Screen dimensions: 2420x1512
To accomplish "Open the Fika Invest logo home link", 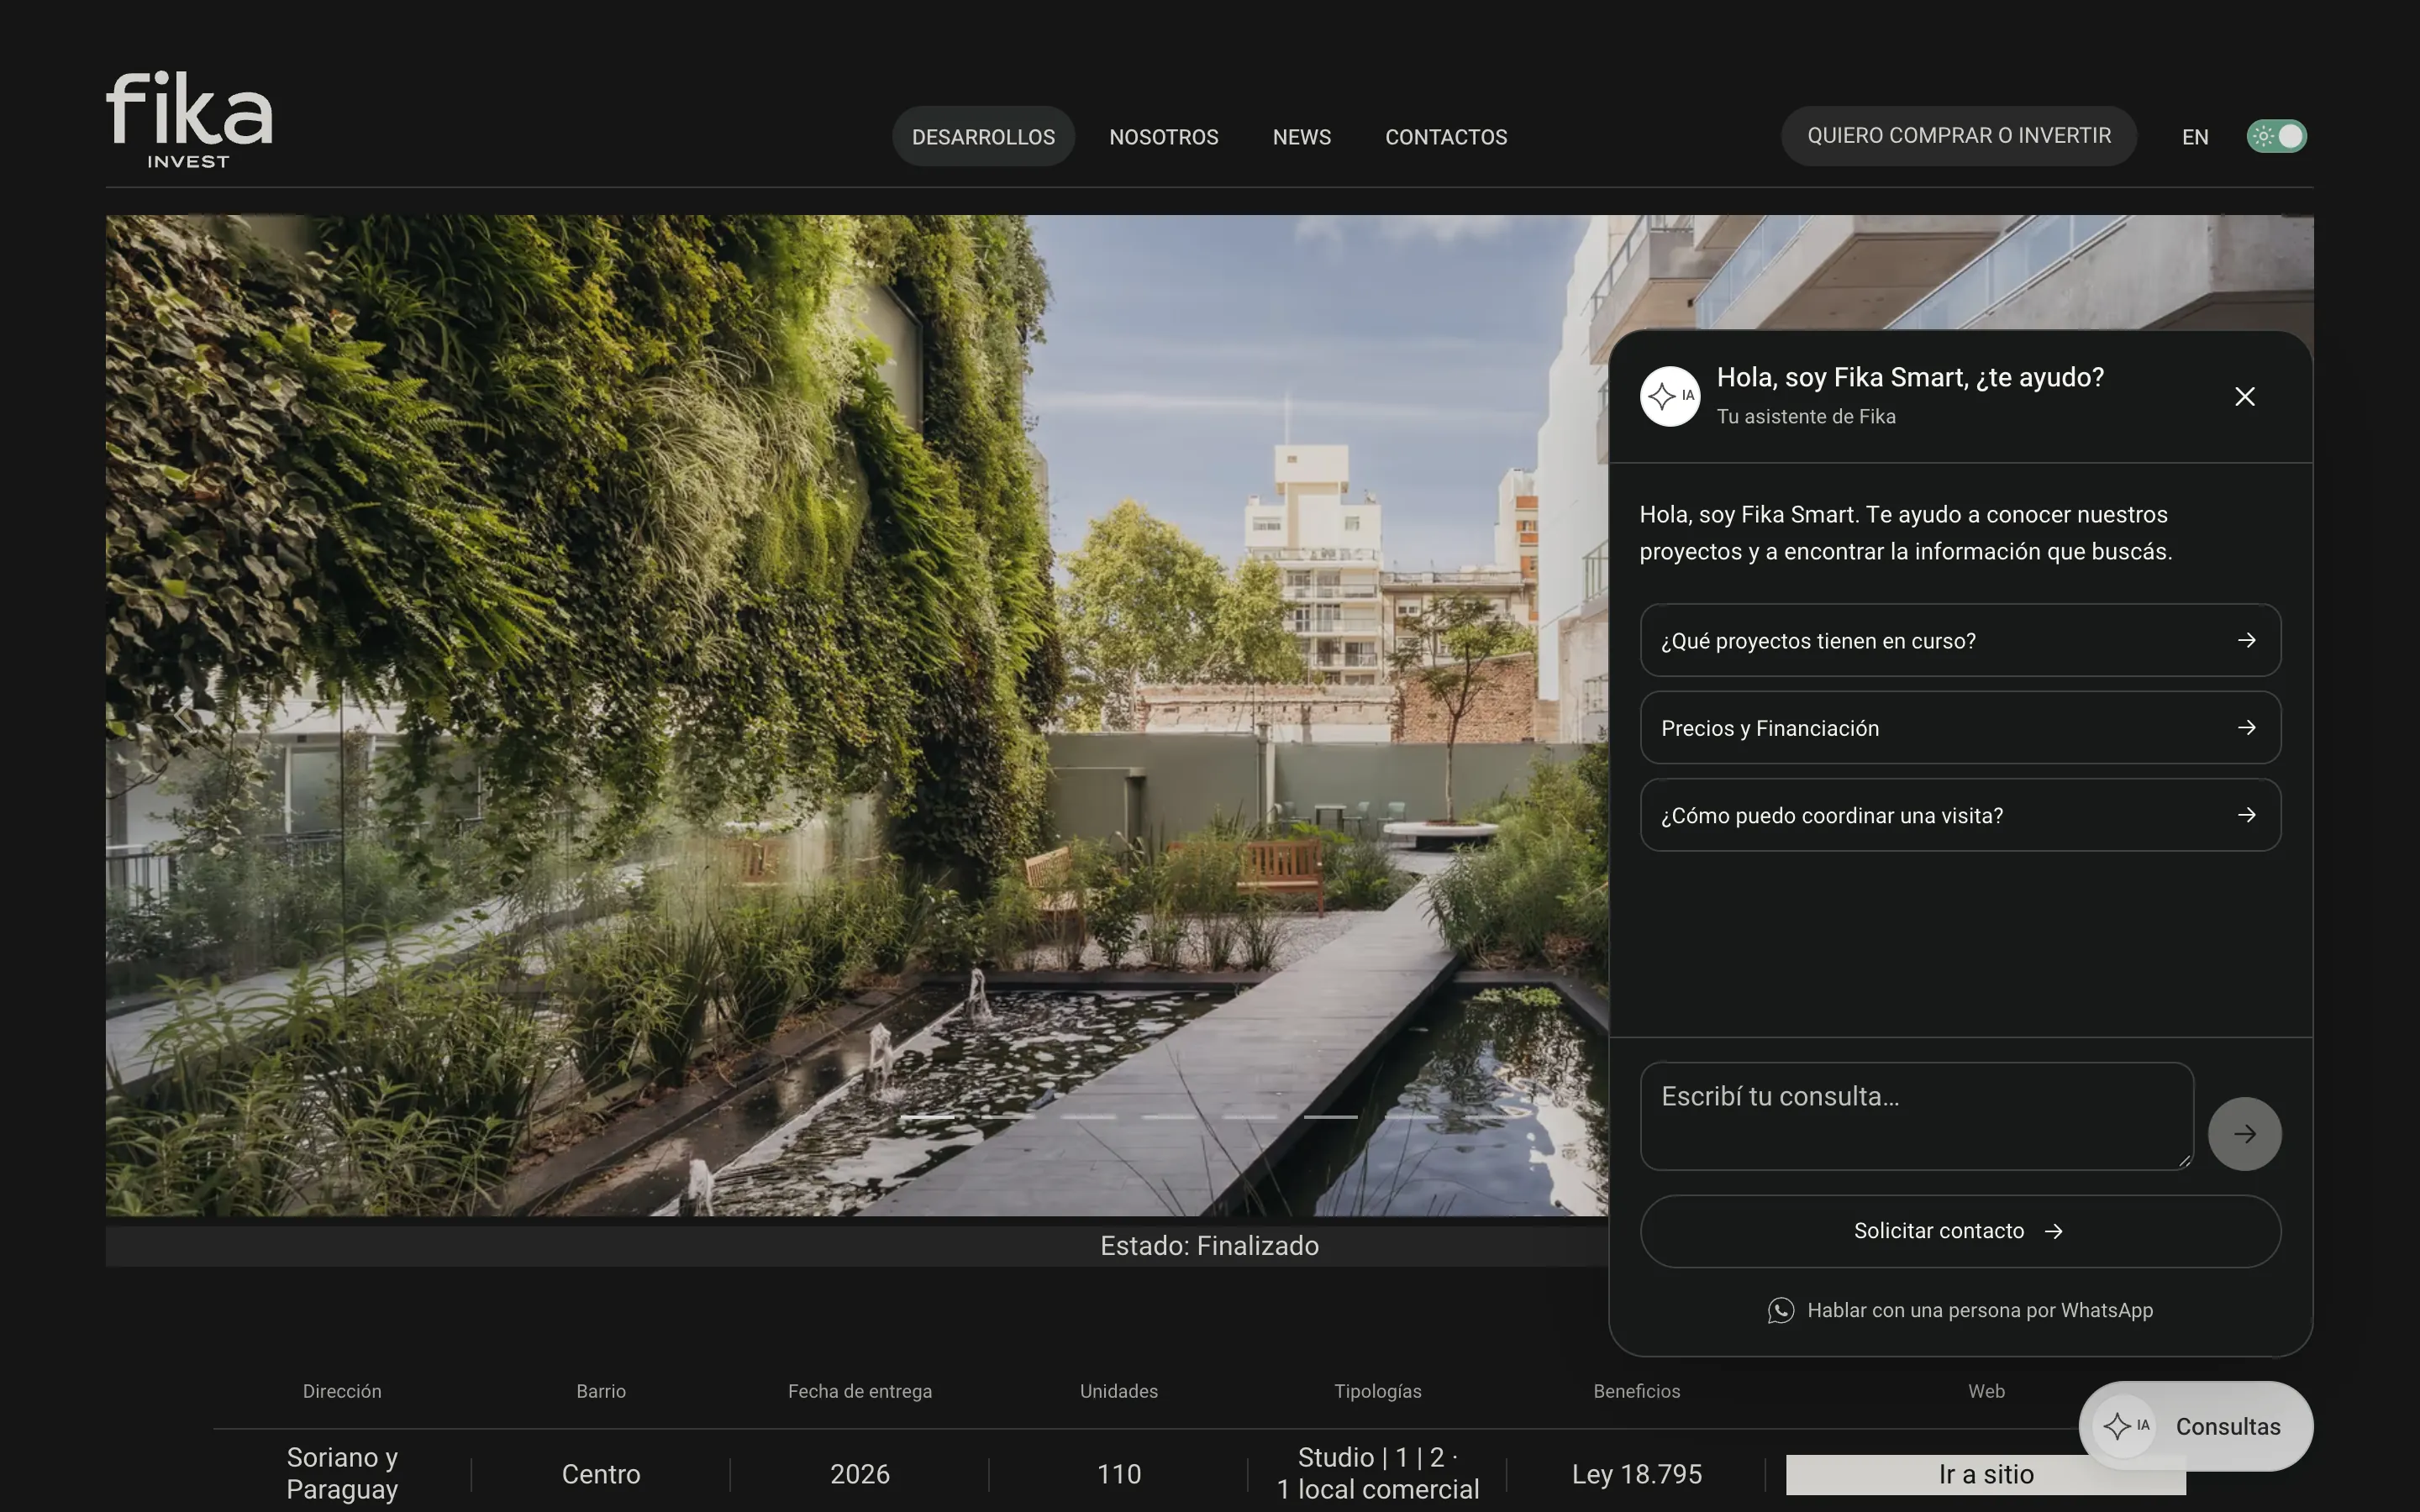I will click(189, 119).
